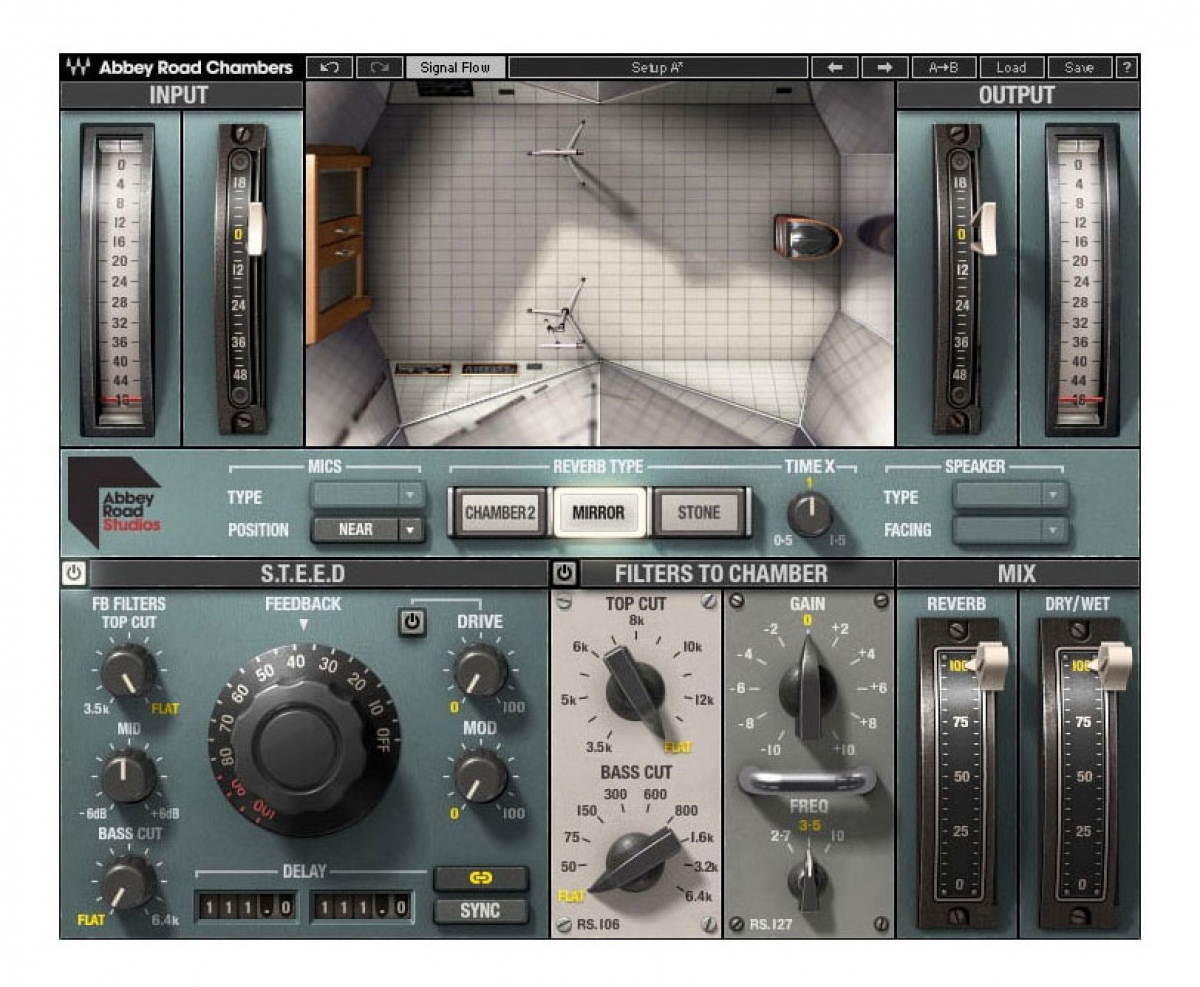Click the FB Filters TOP CUT knob
Image resolution: width=1200 pixels, height=987 pixels.
point(128,669)
